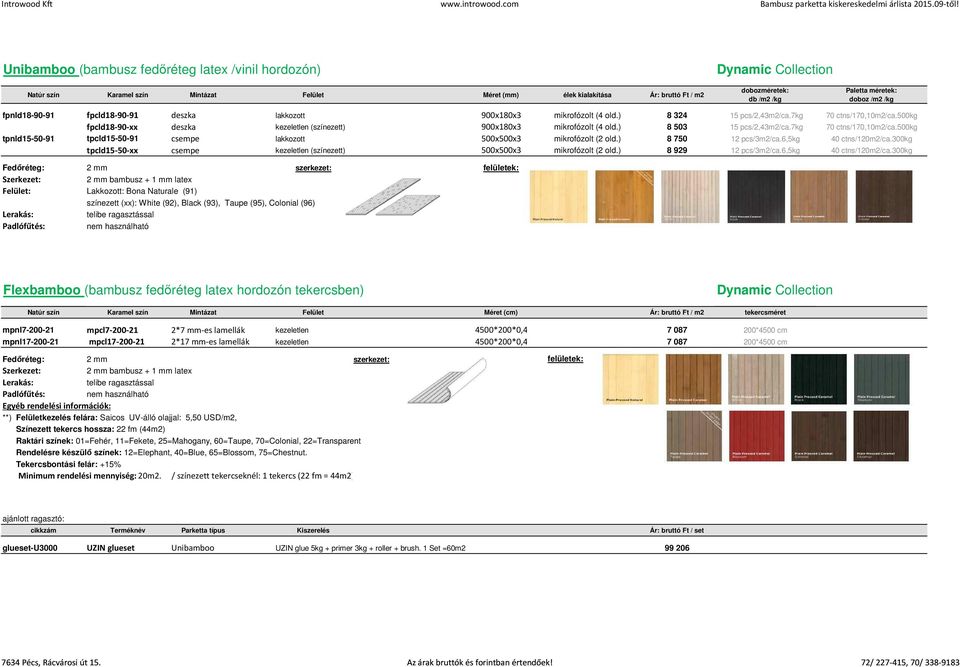Select product code mpnl7-200-21
Screen dimensions: 960x667
coord(28,330)
